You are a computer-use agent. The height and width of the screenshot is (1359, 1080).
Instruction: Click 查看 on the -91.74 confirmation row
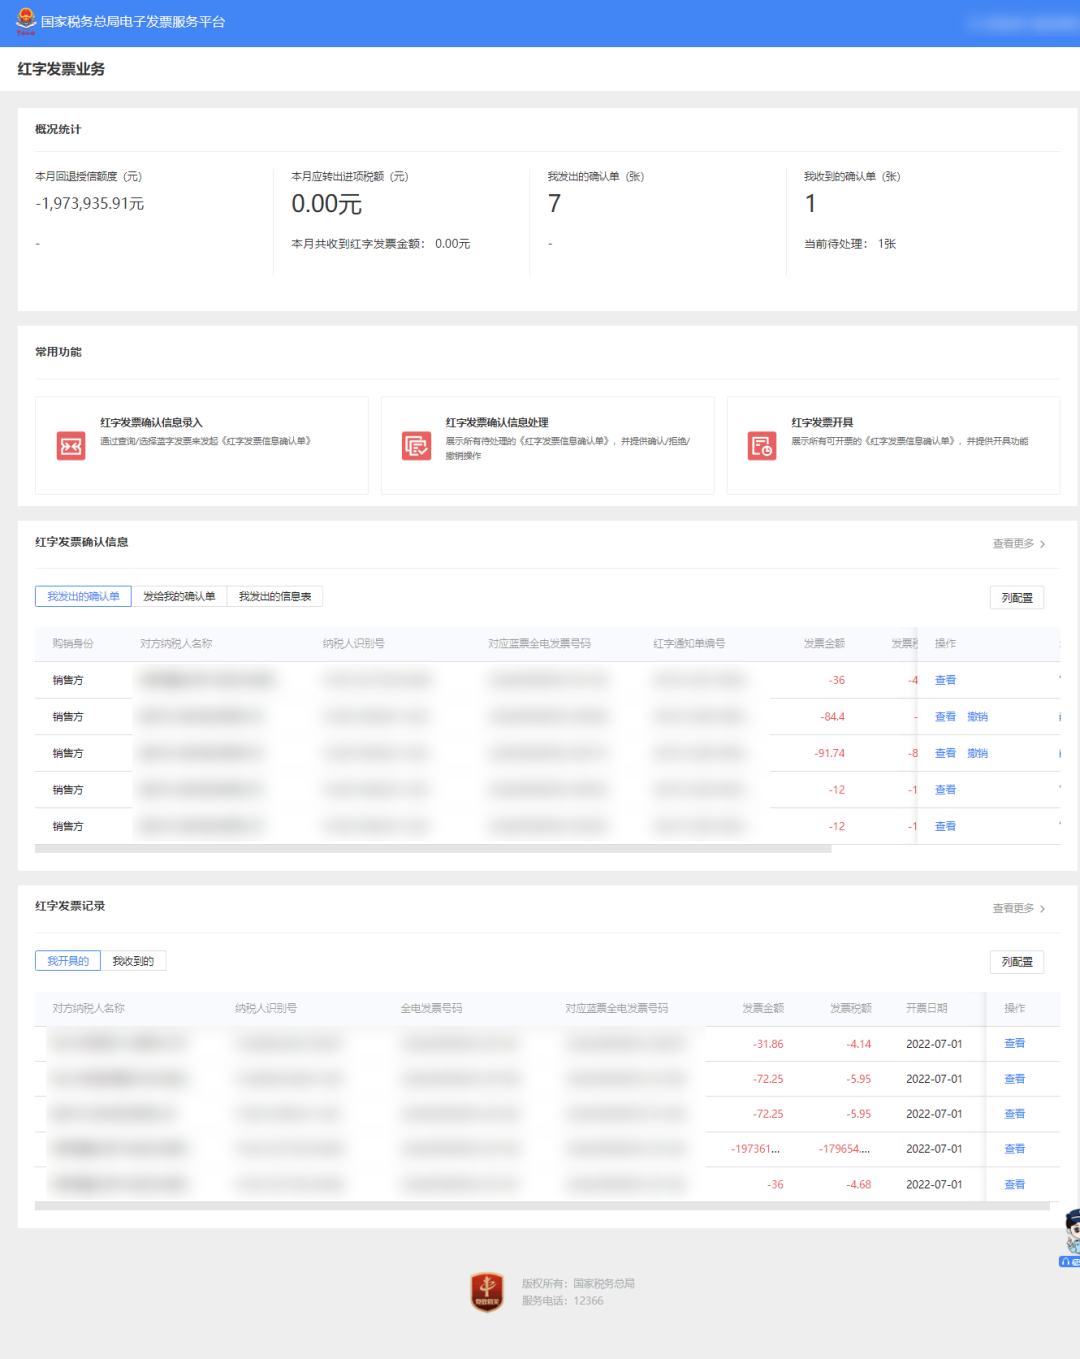point(945,754)
